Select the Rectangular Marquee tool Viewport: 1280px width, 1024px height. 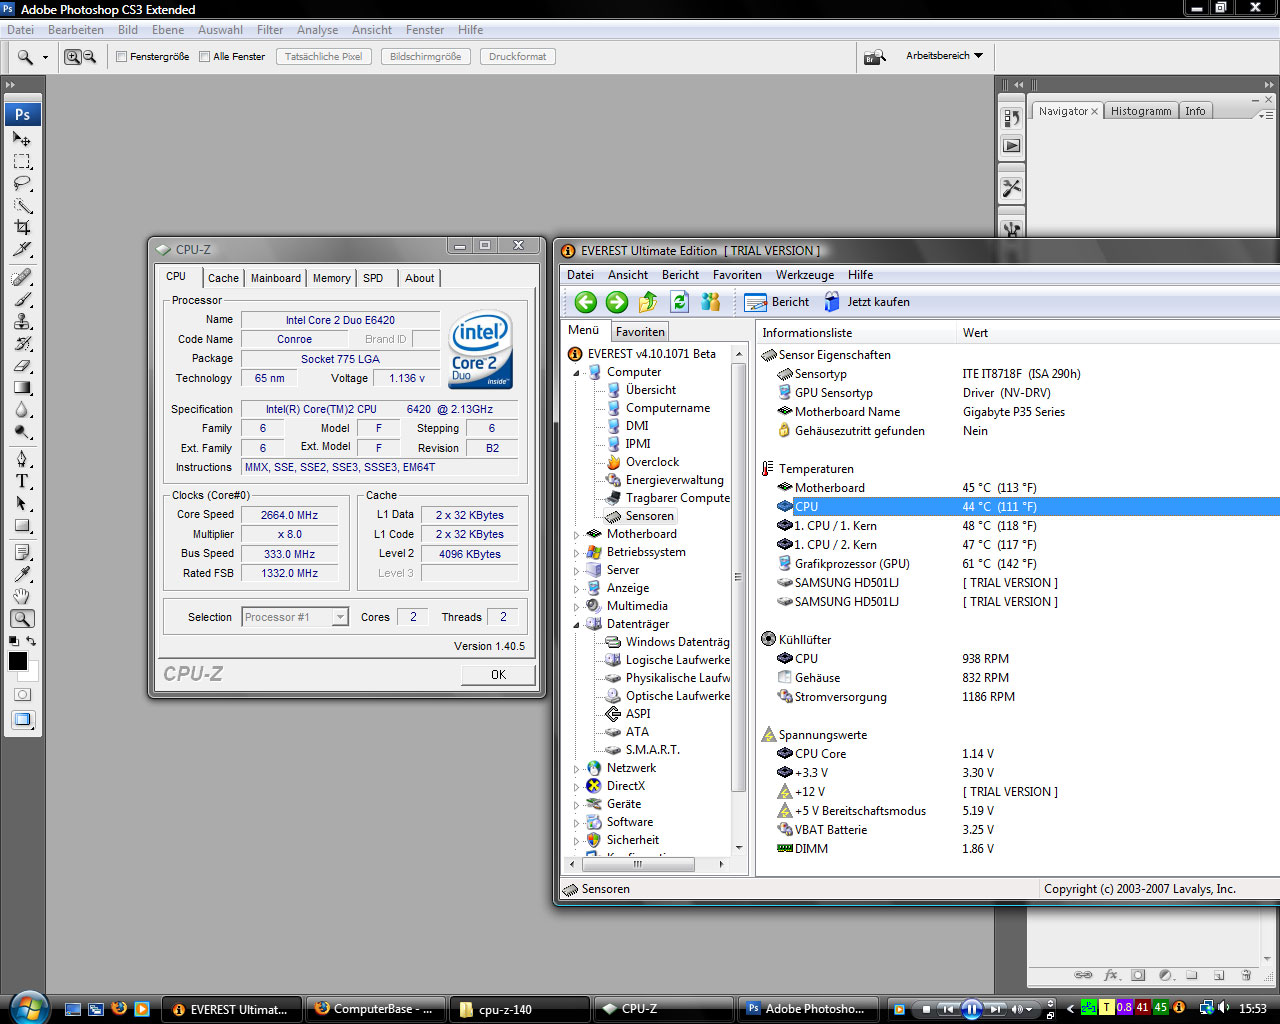point(22,162)
